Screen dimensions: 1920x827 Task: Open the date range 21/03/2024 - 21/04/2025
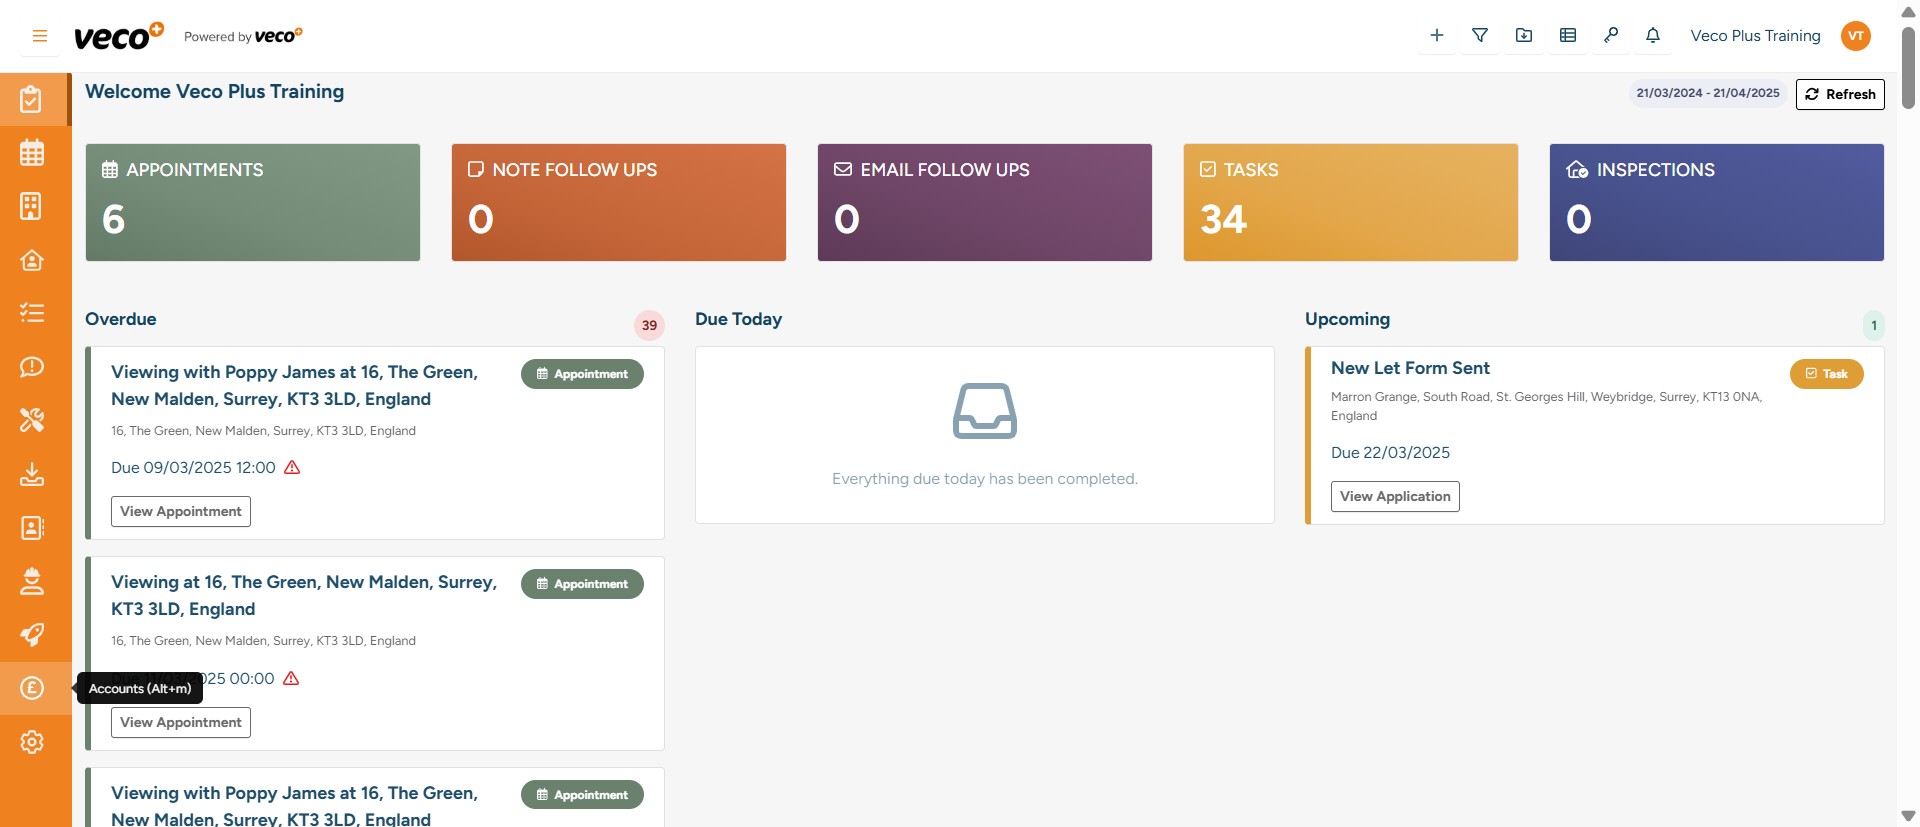1707,93
